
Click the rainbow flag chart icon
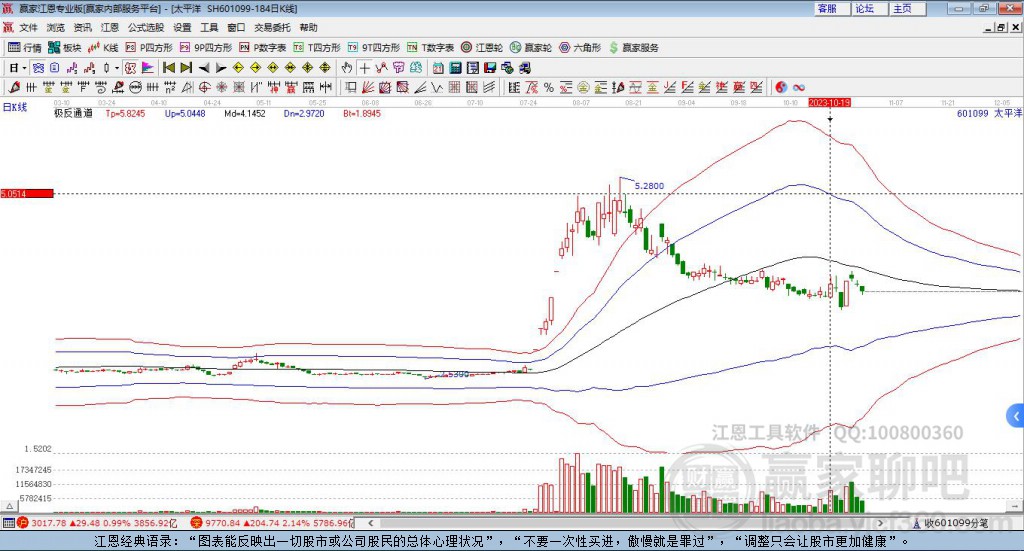[x=148, y=68]
